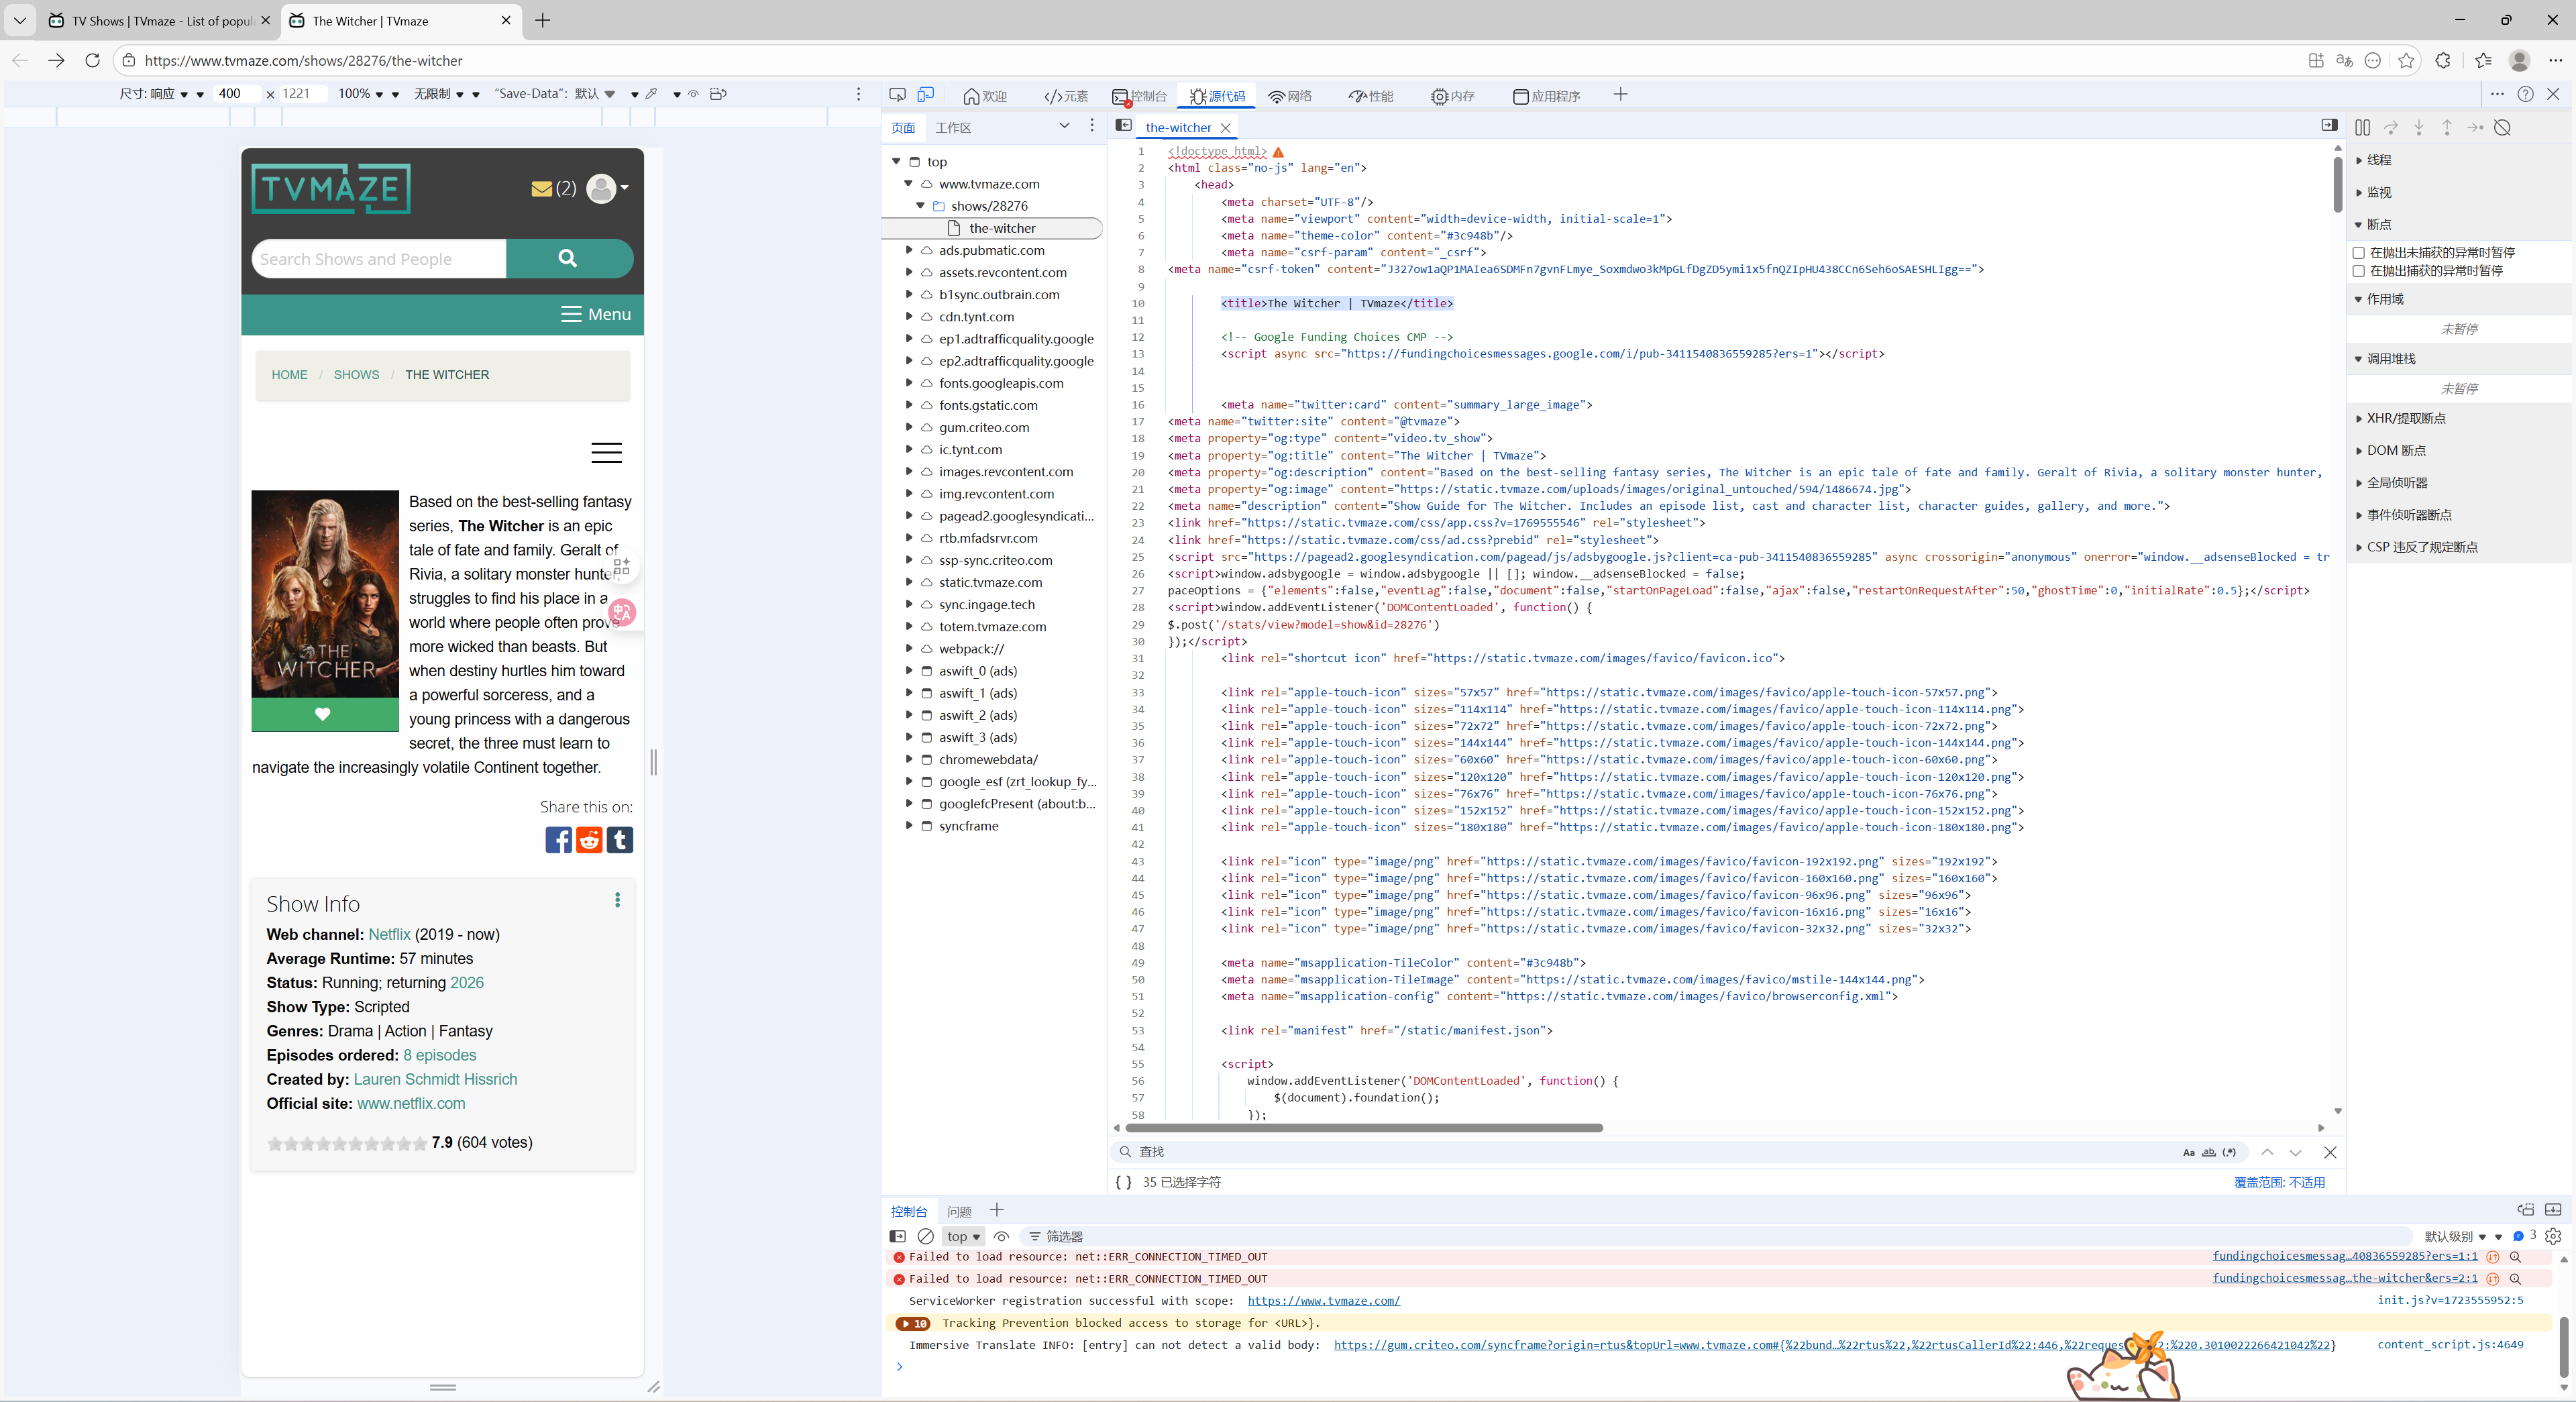The width and height of the screenshot is (2576, 1402).
Task: Click the pretty-print curly braces icon
Action: [1124, 1182]
